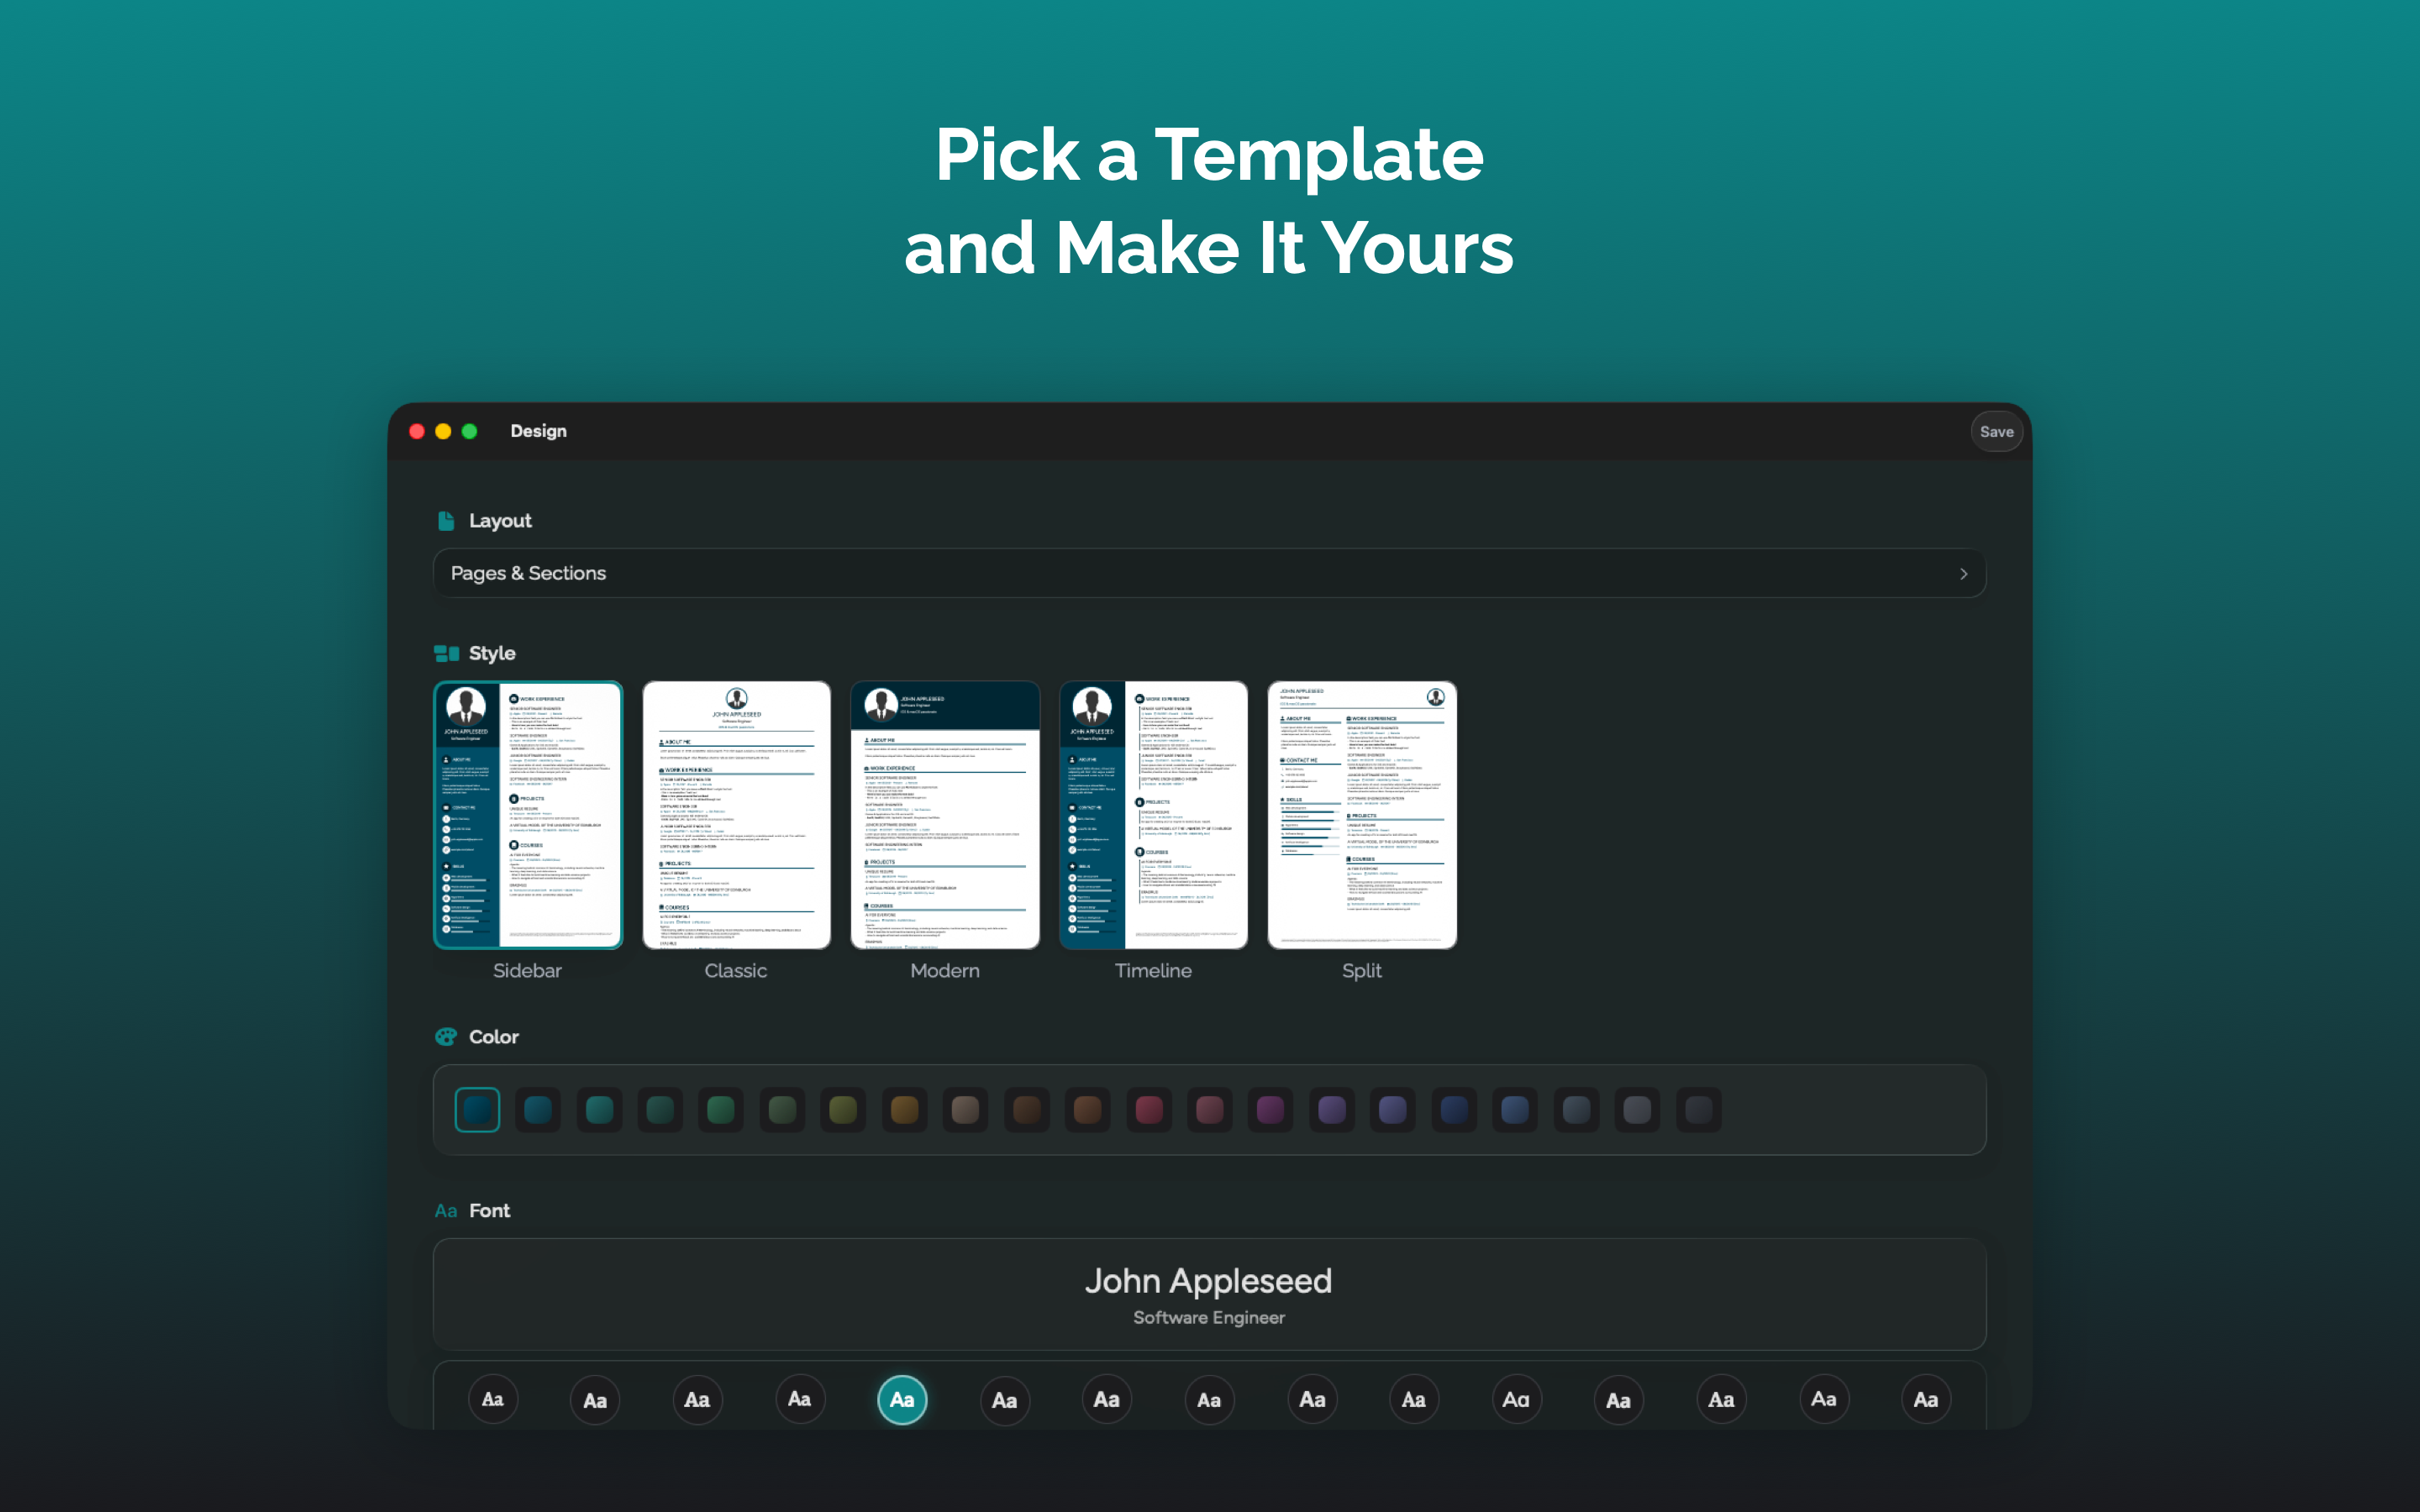2420x1512 pixels.
Task: Select the Timeline resume template thumbnail
Action: 1153,815
